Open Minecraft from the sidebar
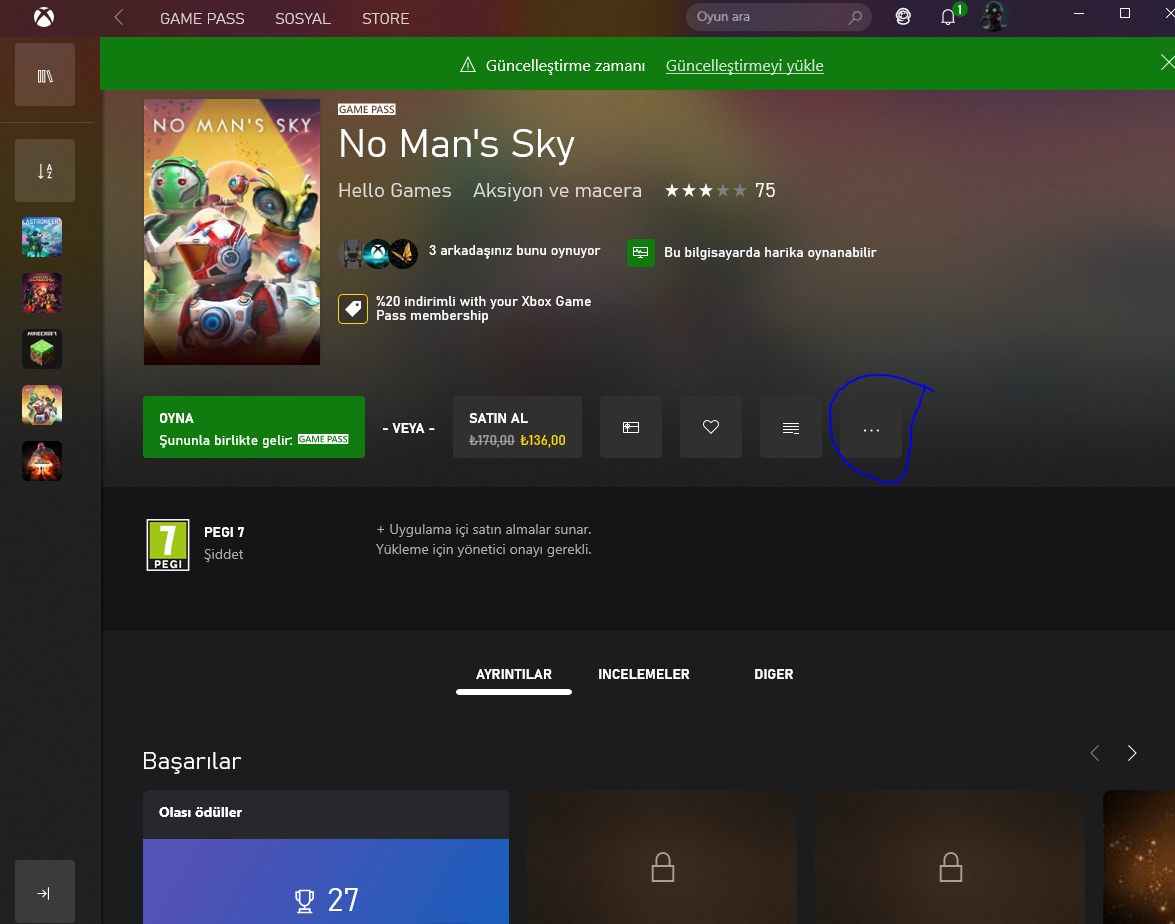Screen dimensions: 1175x924 coord(42,348)
